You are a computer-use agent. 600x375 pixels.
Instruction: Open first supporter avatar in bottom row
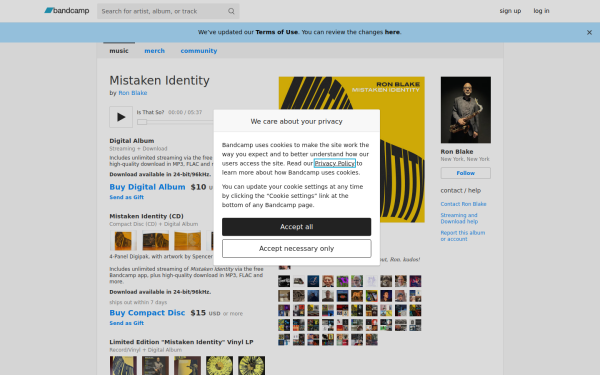pyautogui.click(x=284, y=339)
